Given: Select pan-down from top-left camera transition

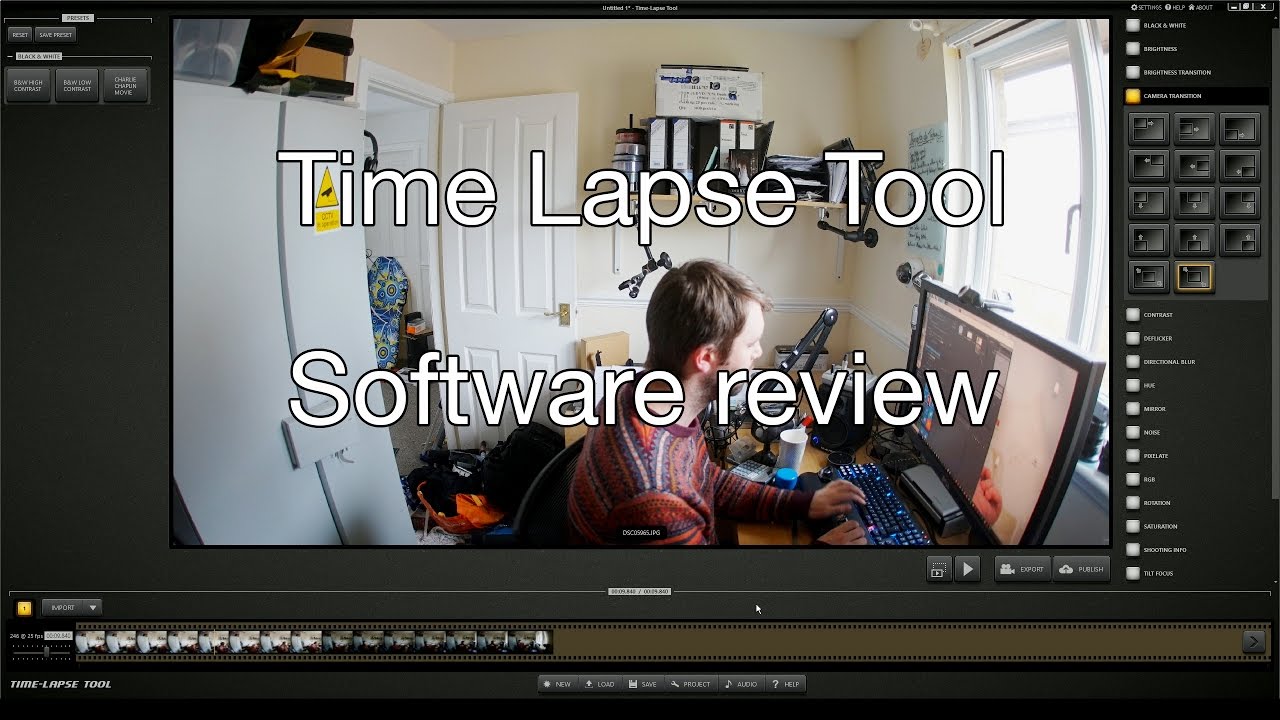Looking at the screenshot, I should click(1149, 203).
